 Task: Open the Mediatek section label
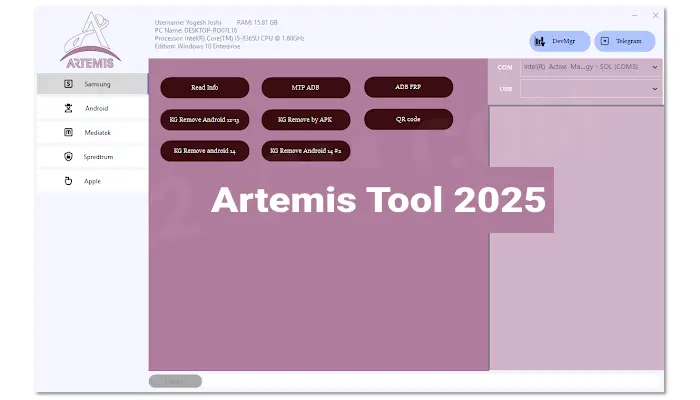pyautogui.click(x=97, y=133)
